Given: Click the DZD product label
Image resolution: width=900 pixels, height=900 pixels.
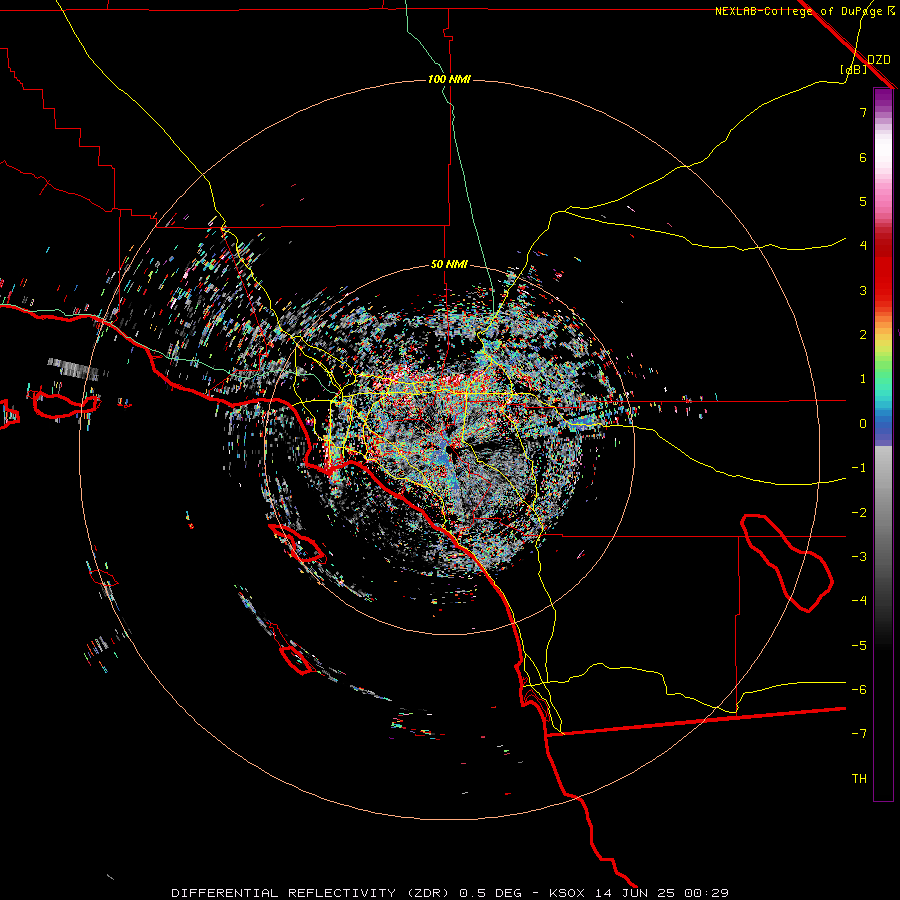Looking at the screenshot, I should tap(879, 60).
